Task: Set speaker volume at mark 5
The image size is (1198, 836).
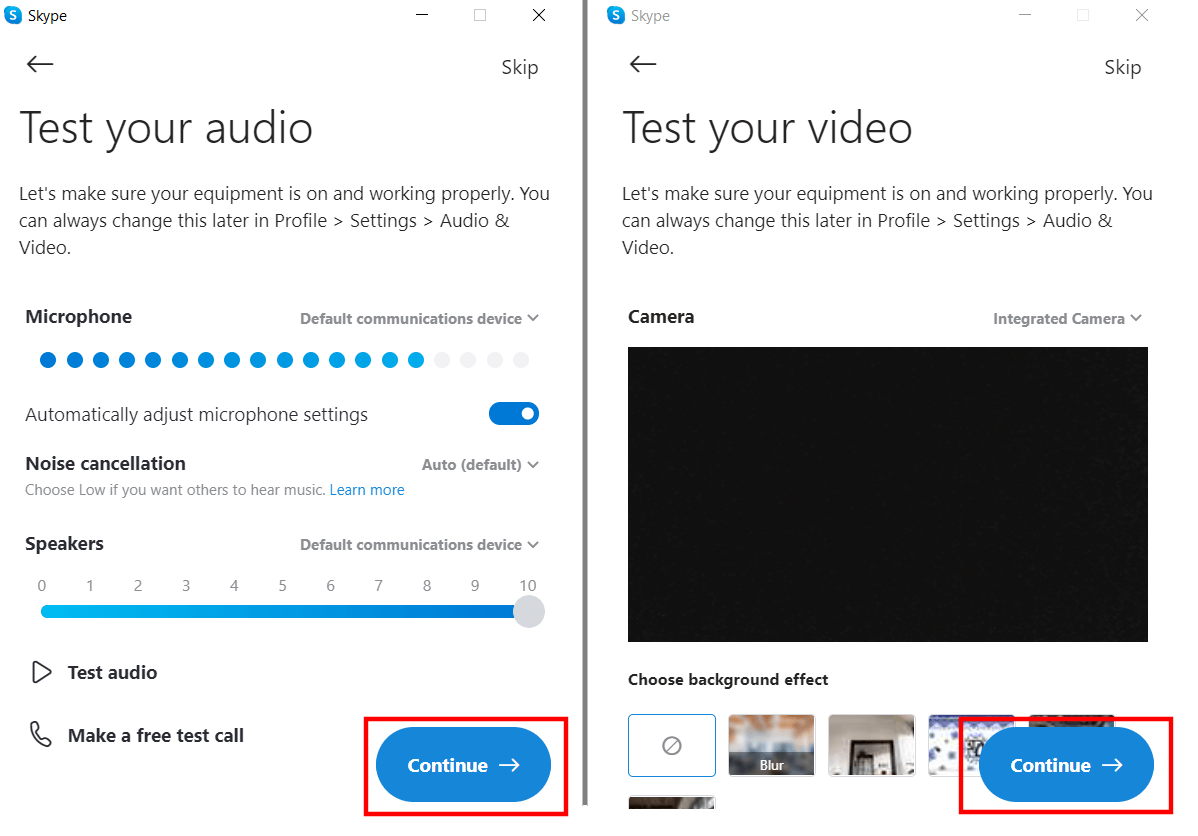Action: pos(282,611)
